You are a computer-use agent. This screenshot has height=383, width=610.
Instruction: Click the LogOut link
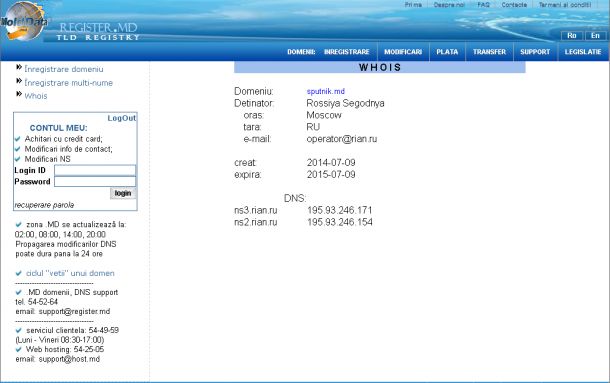122,118
